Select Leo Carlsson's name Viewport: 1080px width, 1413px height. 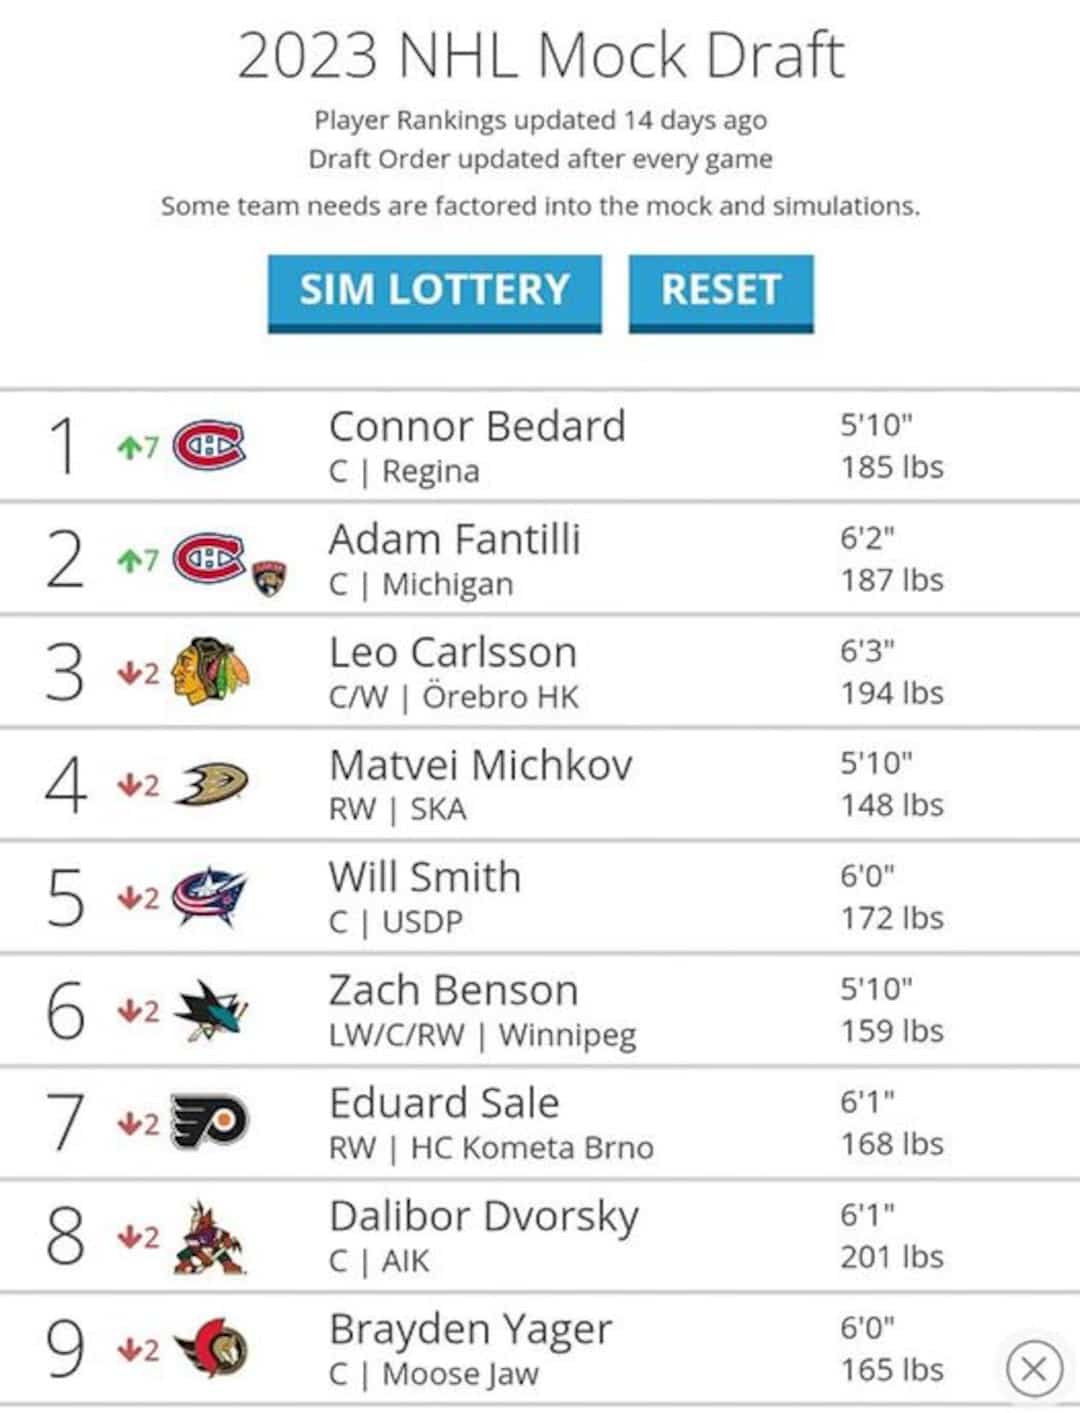coord(453,653)
